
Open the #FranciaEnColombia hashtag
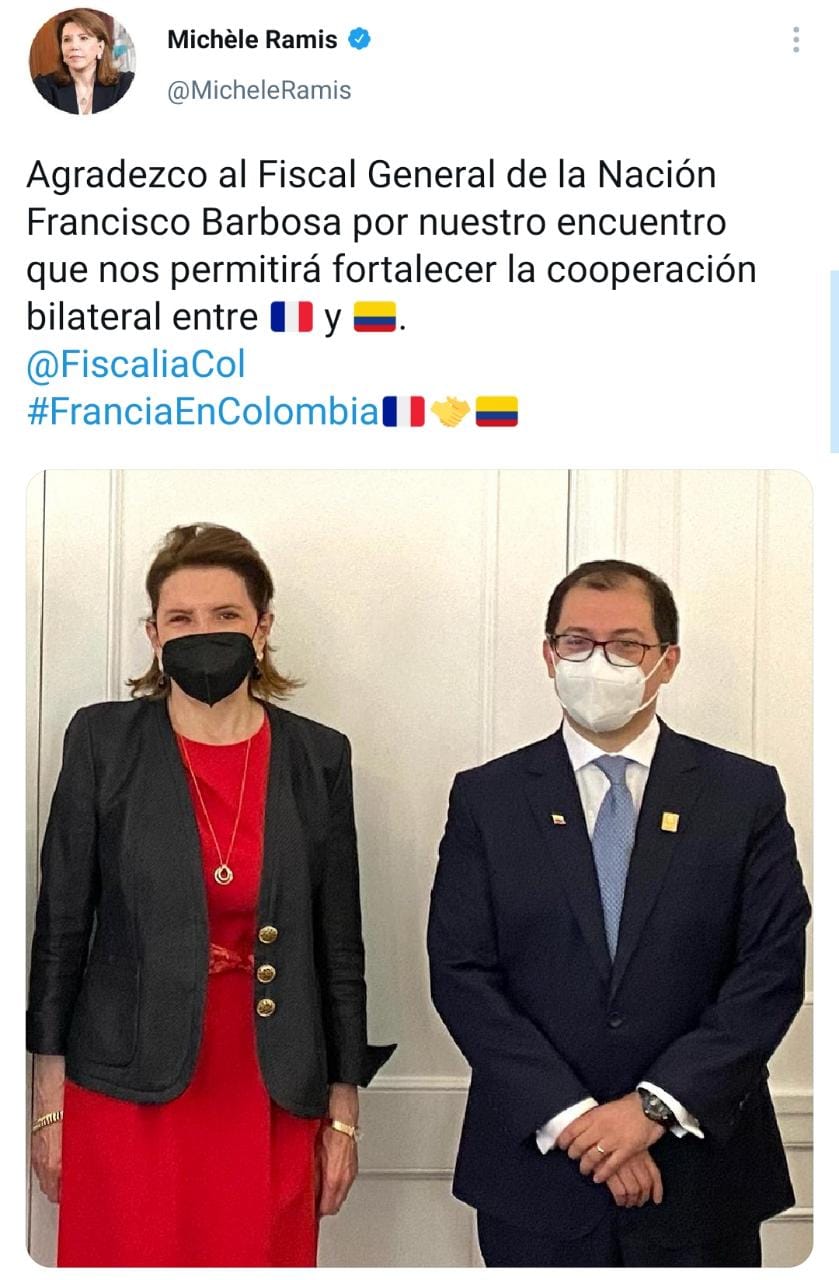tap(202, 411)
